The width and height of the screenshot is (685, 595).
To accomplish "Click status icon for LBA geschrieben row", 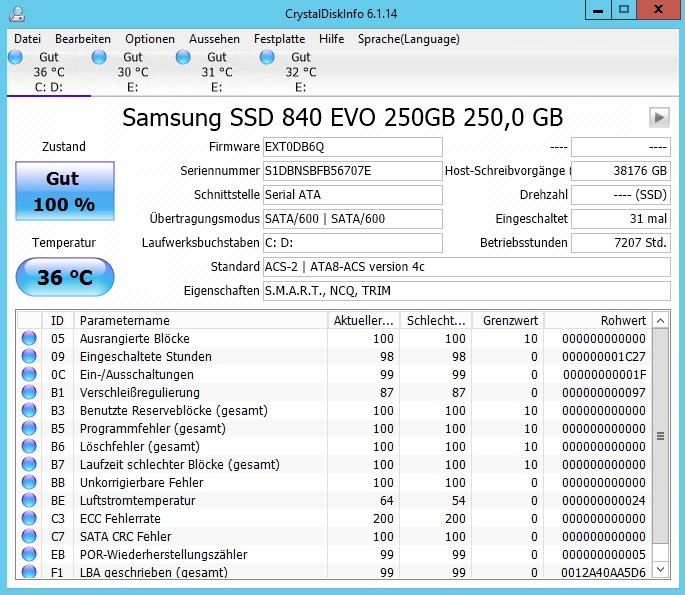I will pos(29,571).
